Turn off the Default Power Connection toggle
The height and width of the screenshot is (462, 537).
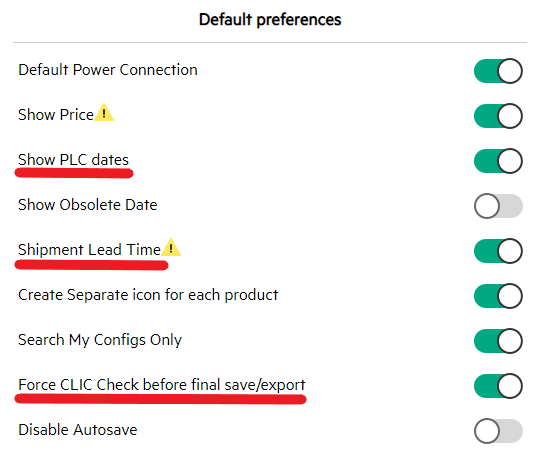point(498,71)
